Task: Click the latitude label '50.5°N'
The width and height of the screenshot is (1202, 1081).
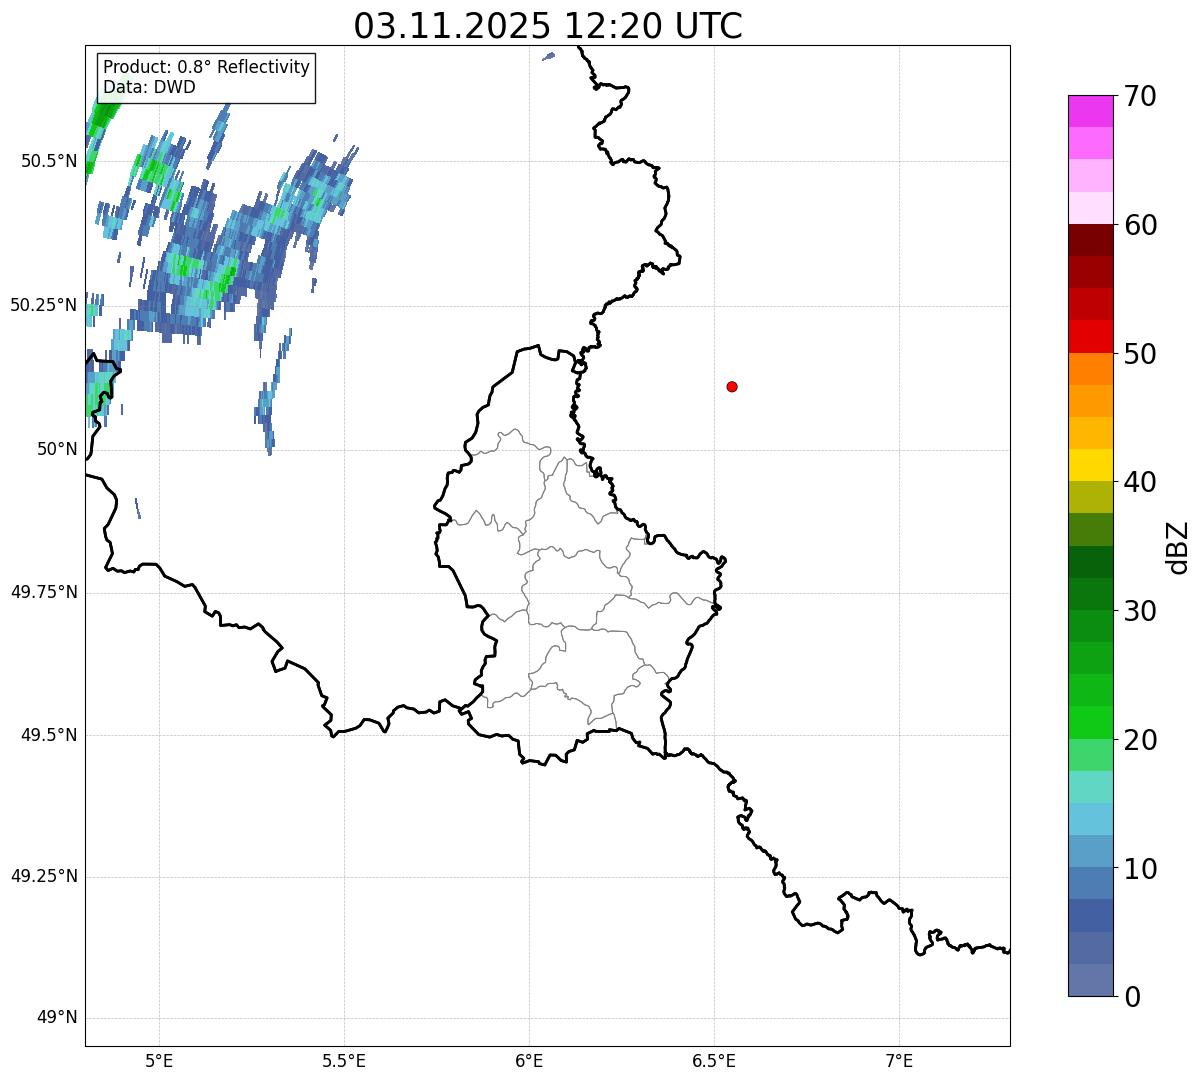Action: [49, 161]
